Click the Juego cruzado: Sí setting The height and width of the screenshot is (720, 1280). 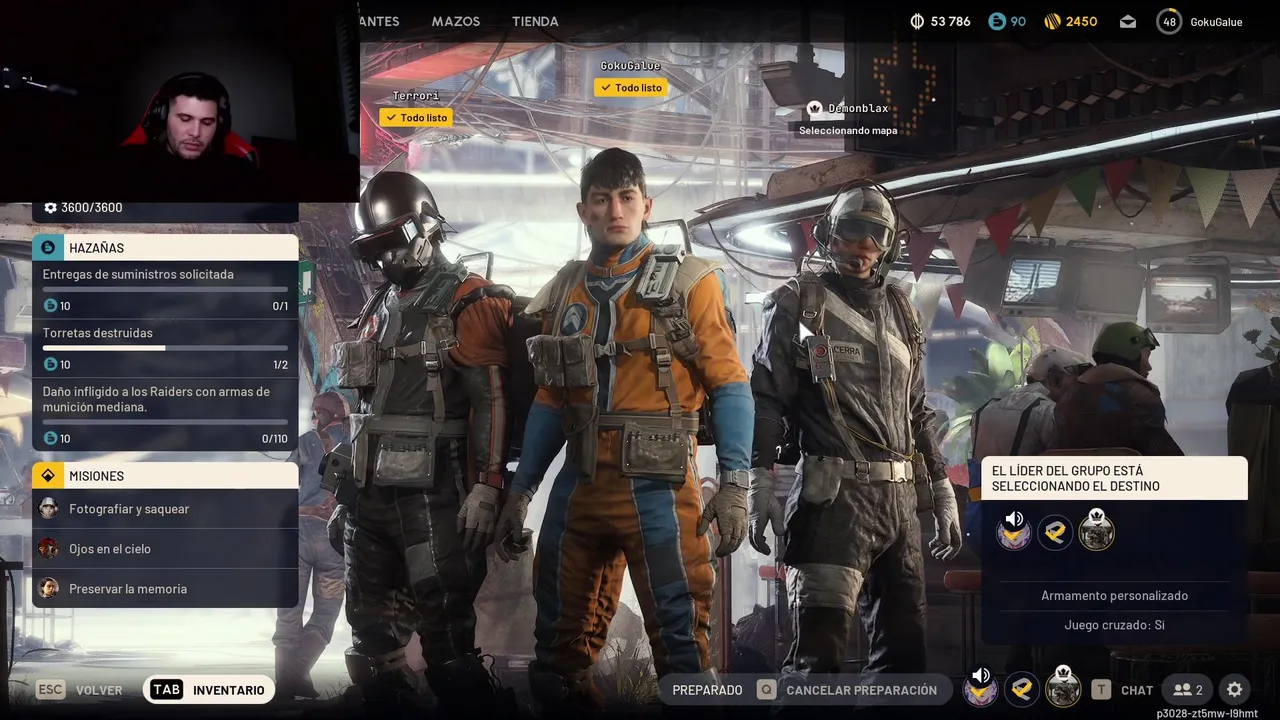click(1114, 625)
